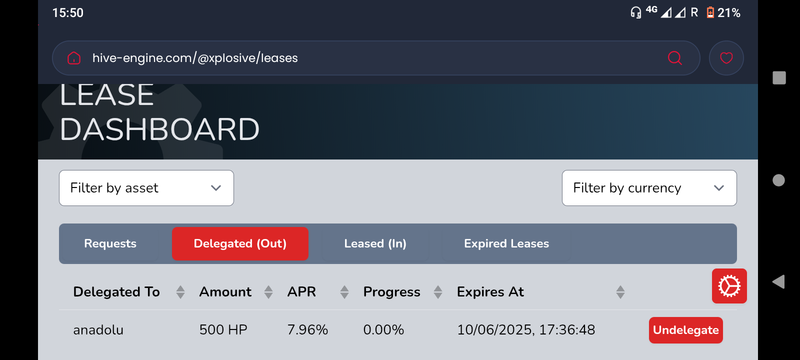Tap Android recent apps square button
This screenshot has height=360, width=800.
click(779, 78)
